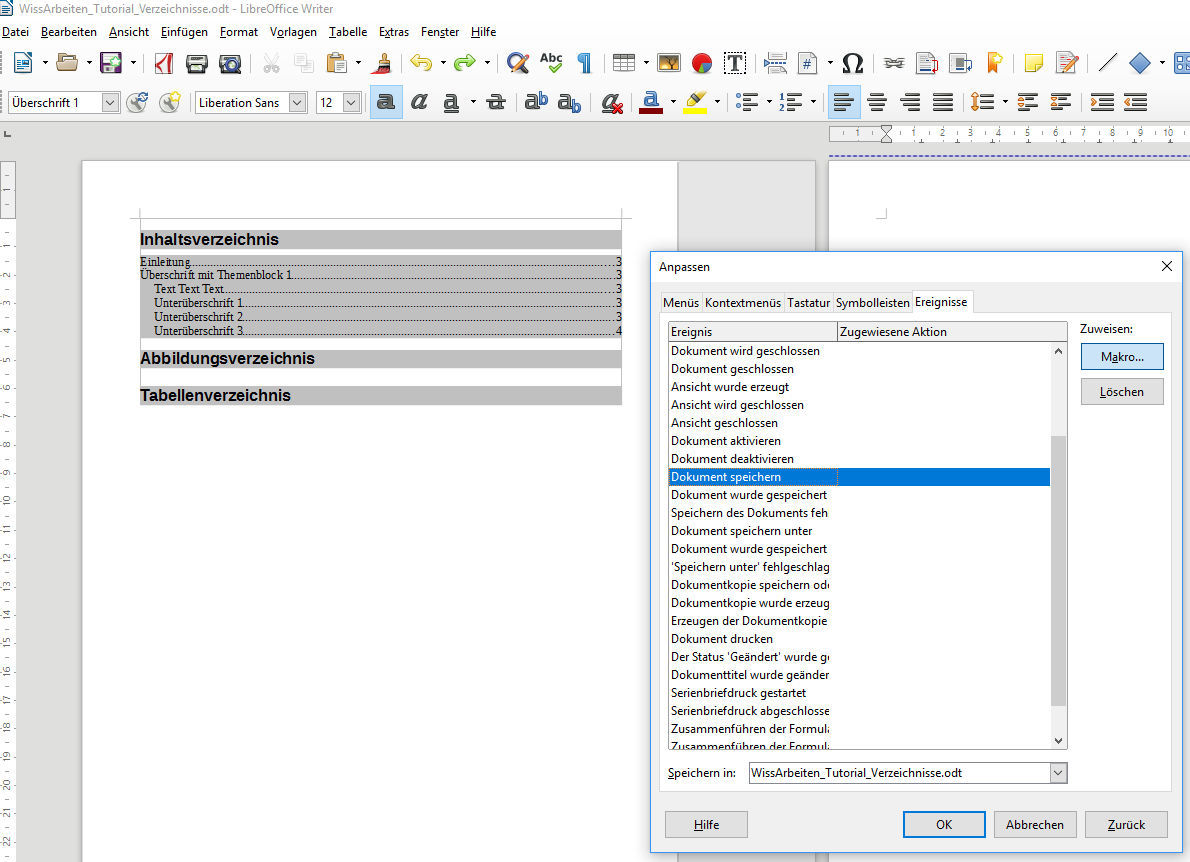Insert a field with the # icon

pyautogui.click(x=808, y=63)
